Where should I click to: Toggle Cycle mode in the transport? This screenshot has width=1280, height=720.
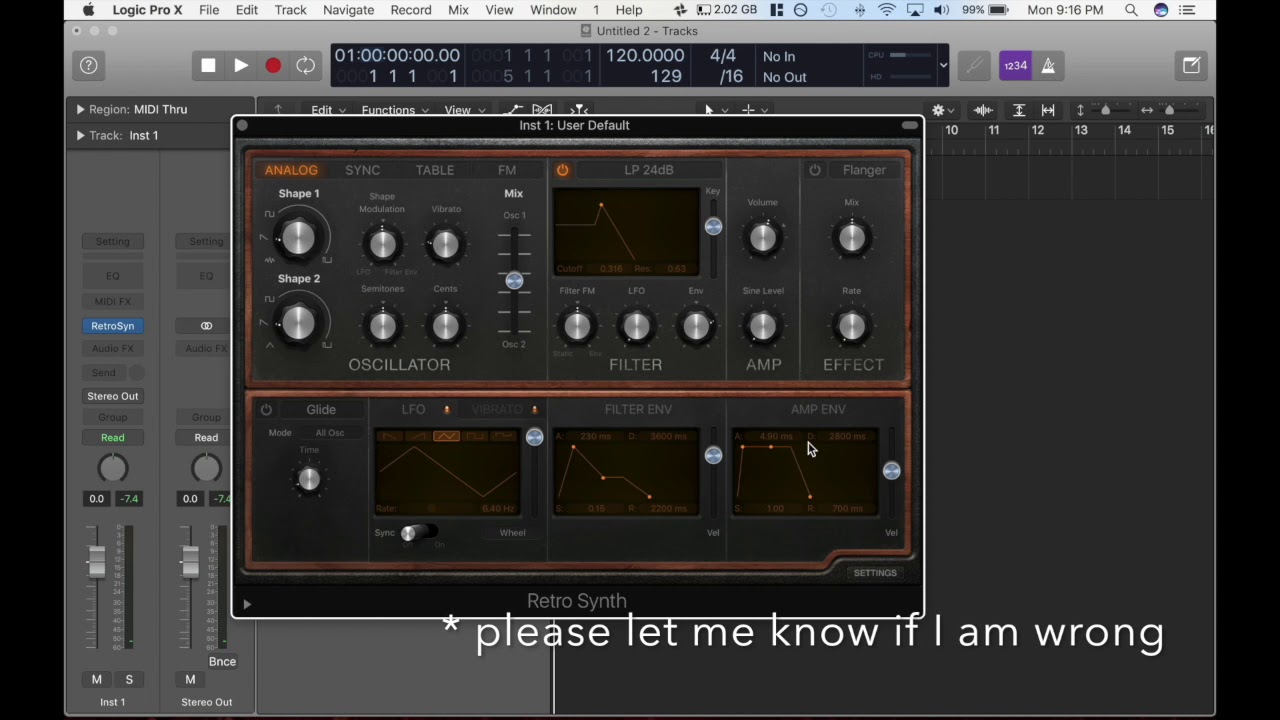(x=305, y=65)
